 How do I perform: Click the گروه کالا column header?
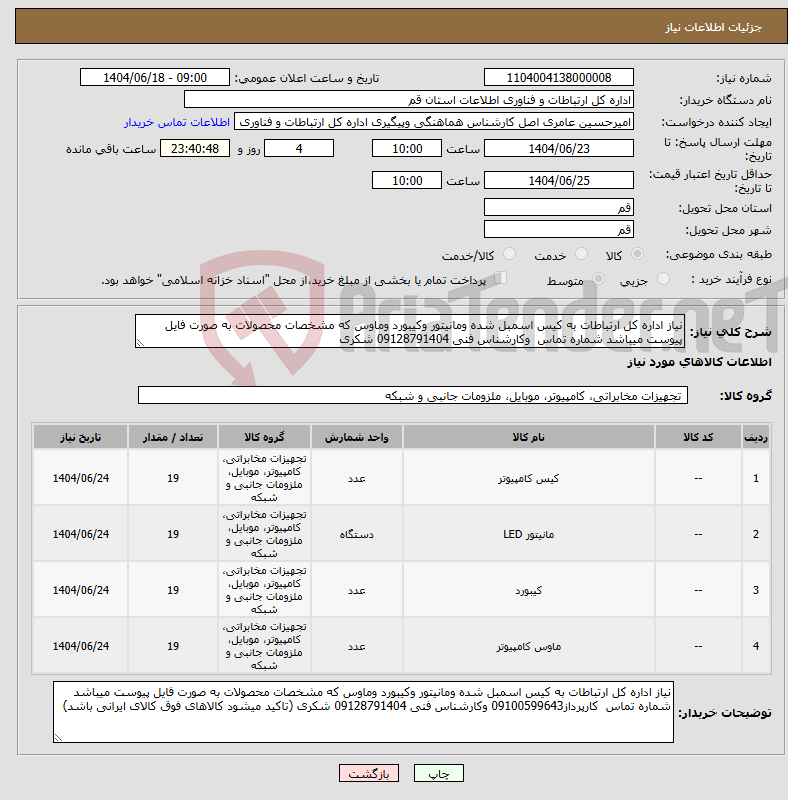pyautogui.click(x=264, y=437)
